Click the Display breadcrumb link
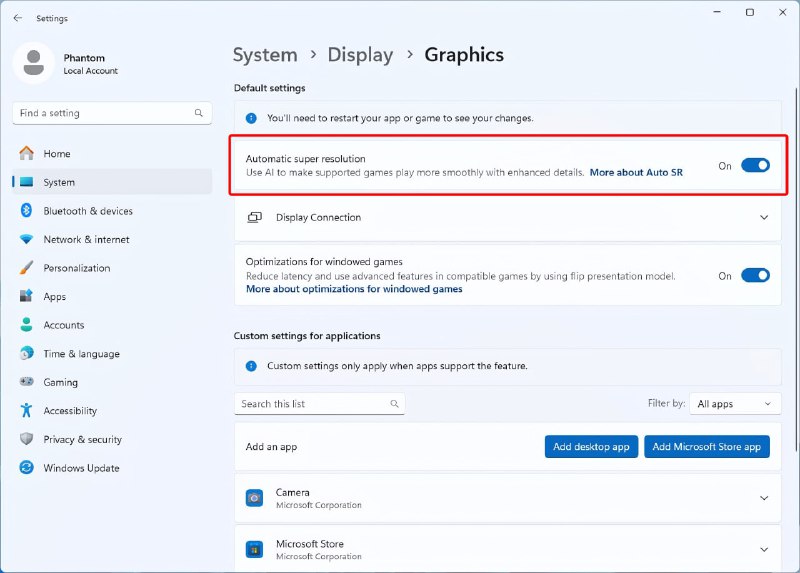The image size is (800, 573). (360, 55)
